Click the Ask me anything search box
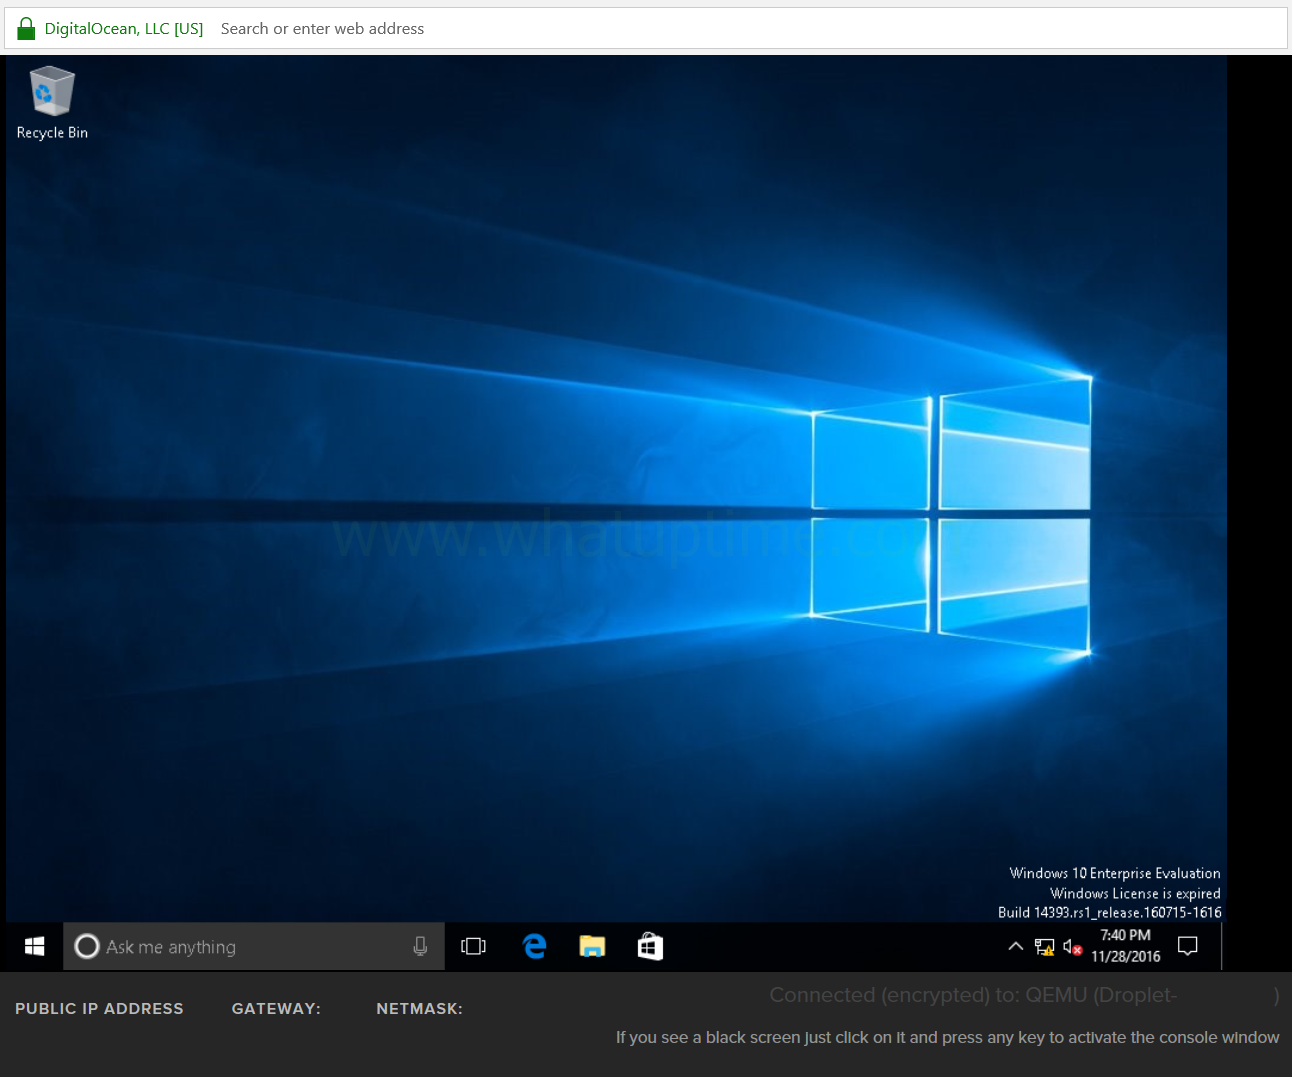Image resolution: width=1292 pixels, height=1077 pixels. [254, 946]
